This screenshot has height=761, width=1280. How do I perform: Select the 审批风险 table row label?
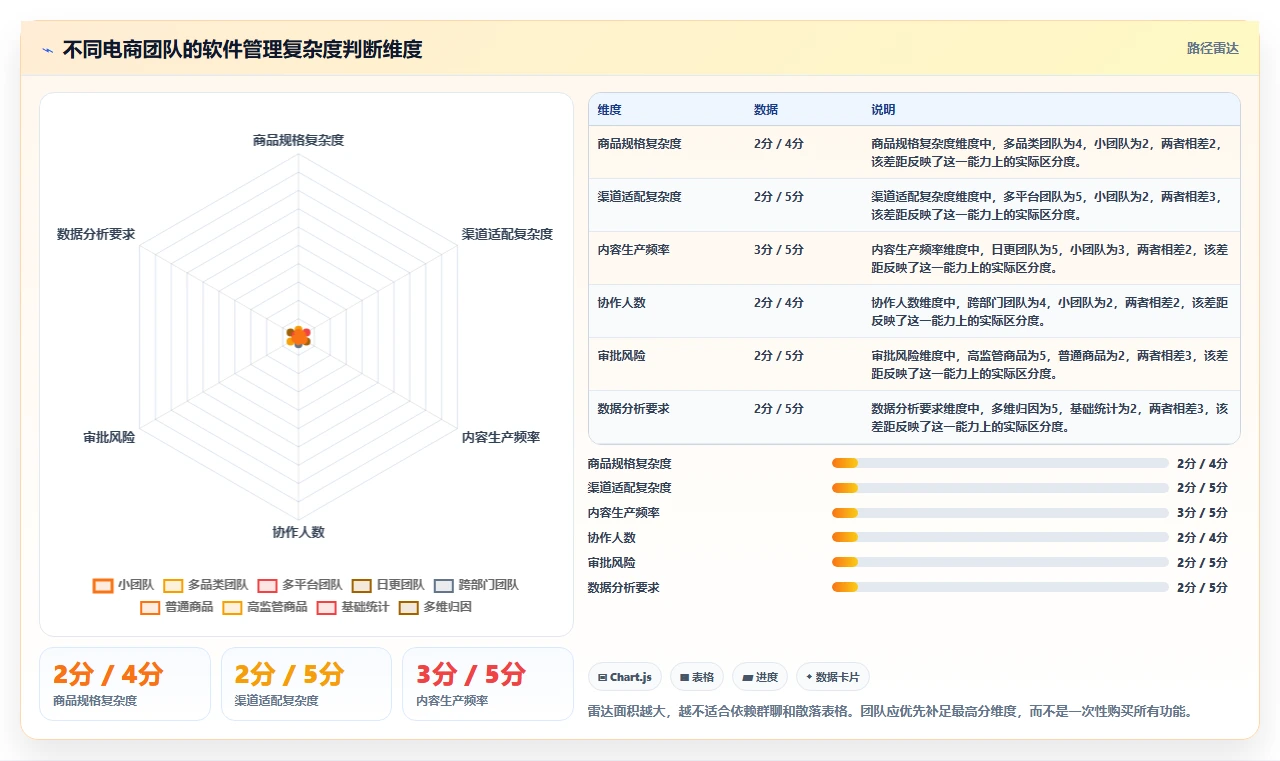tap(621, 355)
